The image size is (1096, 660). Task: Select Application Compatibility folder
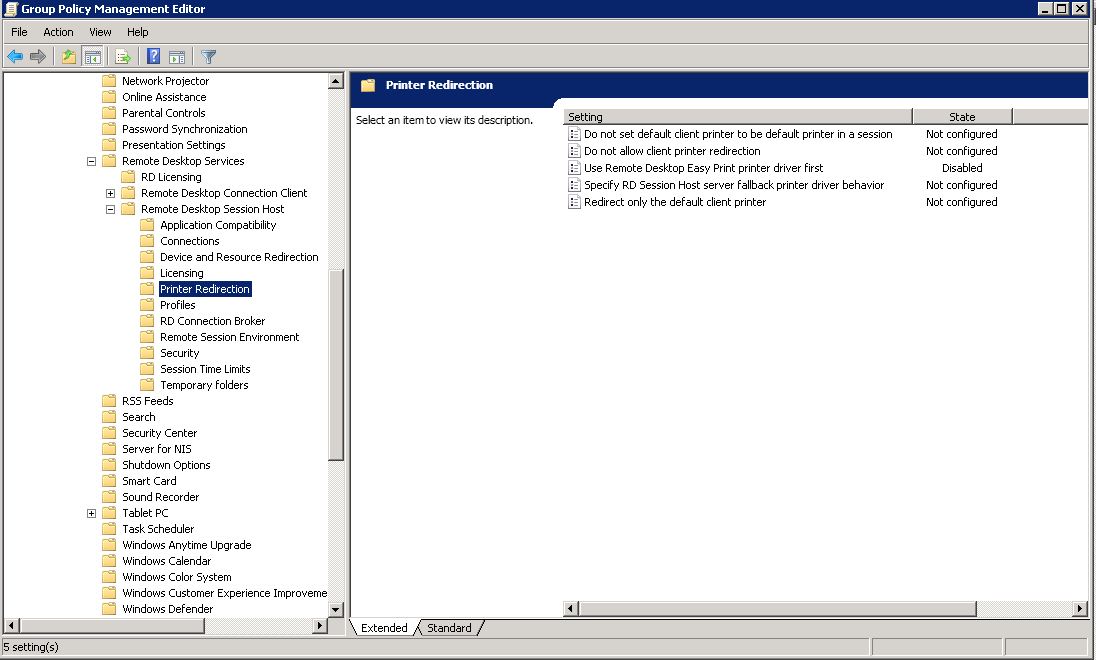pos(218,225)
